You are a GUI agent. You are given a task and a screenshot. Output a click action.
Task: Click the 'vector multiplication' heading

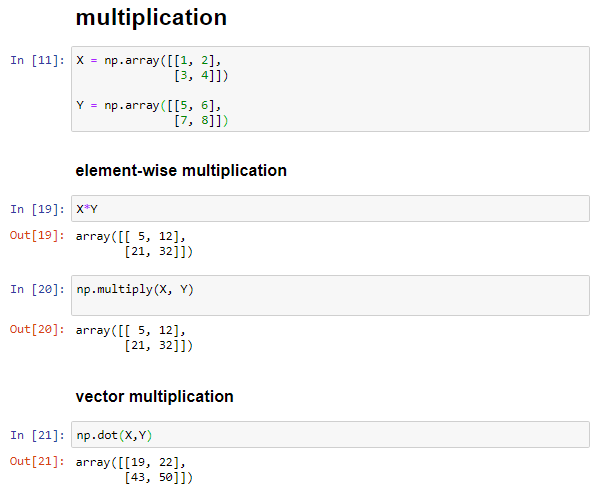click(154, 396)
